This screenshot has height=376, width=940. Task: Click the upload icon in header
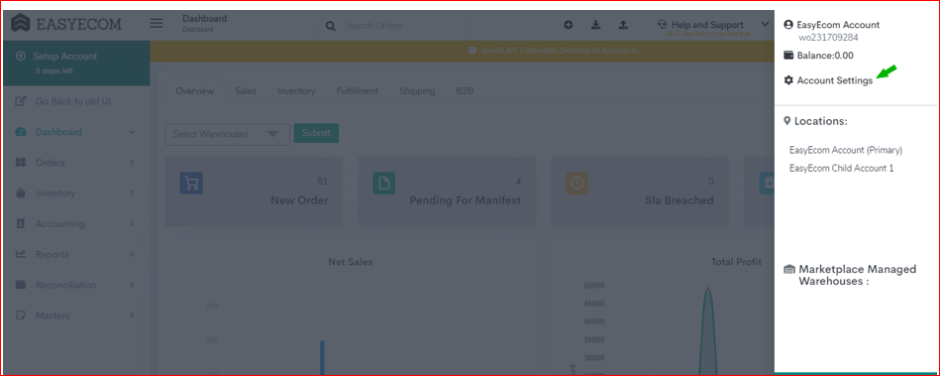click(x=623, y=25)
